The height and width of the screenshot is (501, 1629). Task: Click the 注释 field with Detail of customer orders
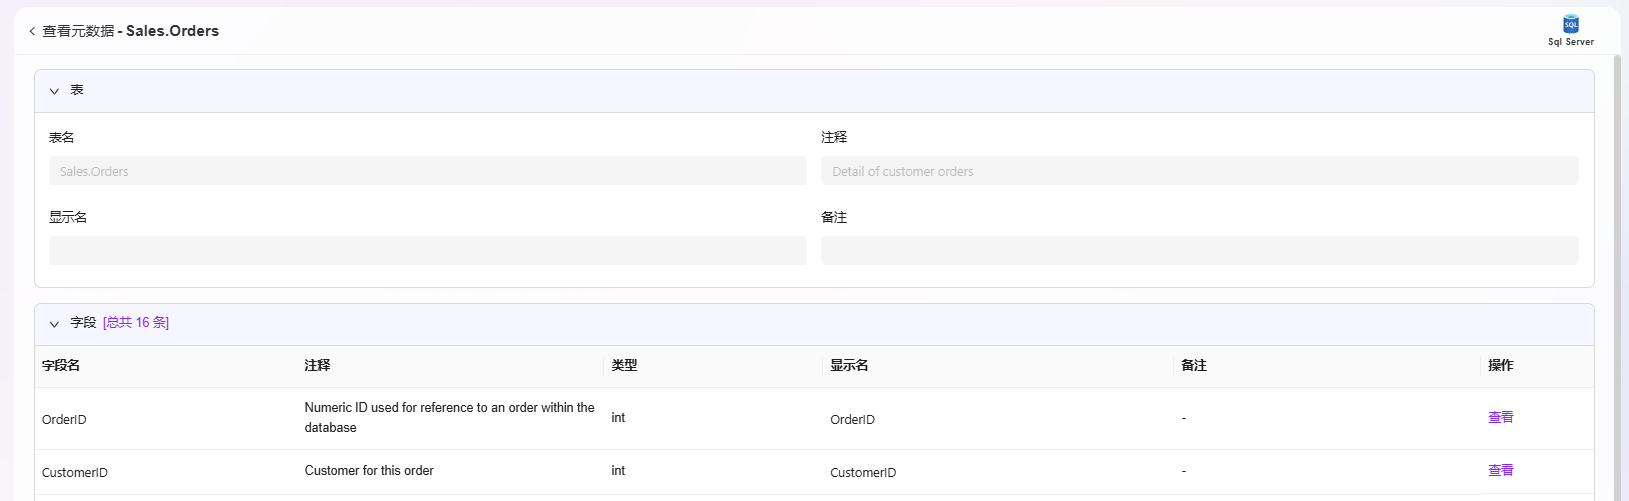pos(1200,171)
